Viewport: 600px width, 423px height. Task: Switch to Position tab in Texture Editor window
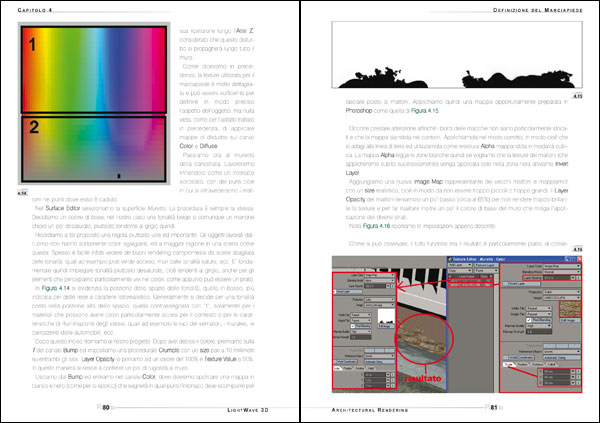click(523, 364)
